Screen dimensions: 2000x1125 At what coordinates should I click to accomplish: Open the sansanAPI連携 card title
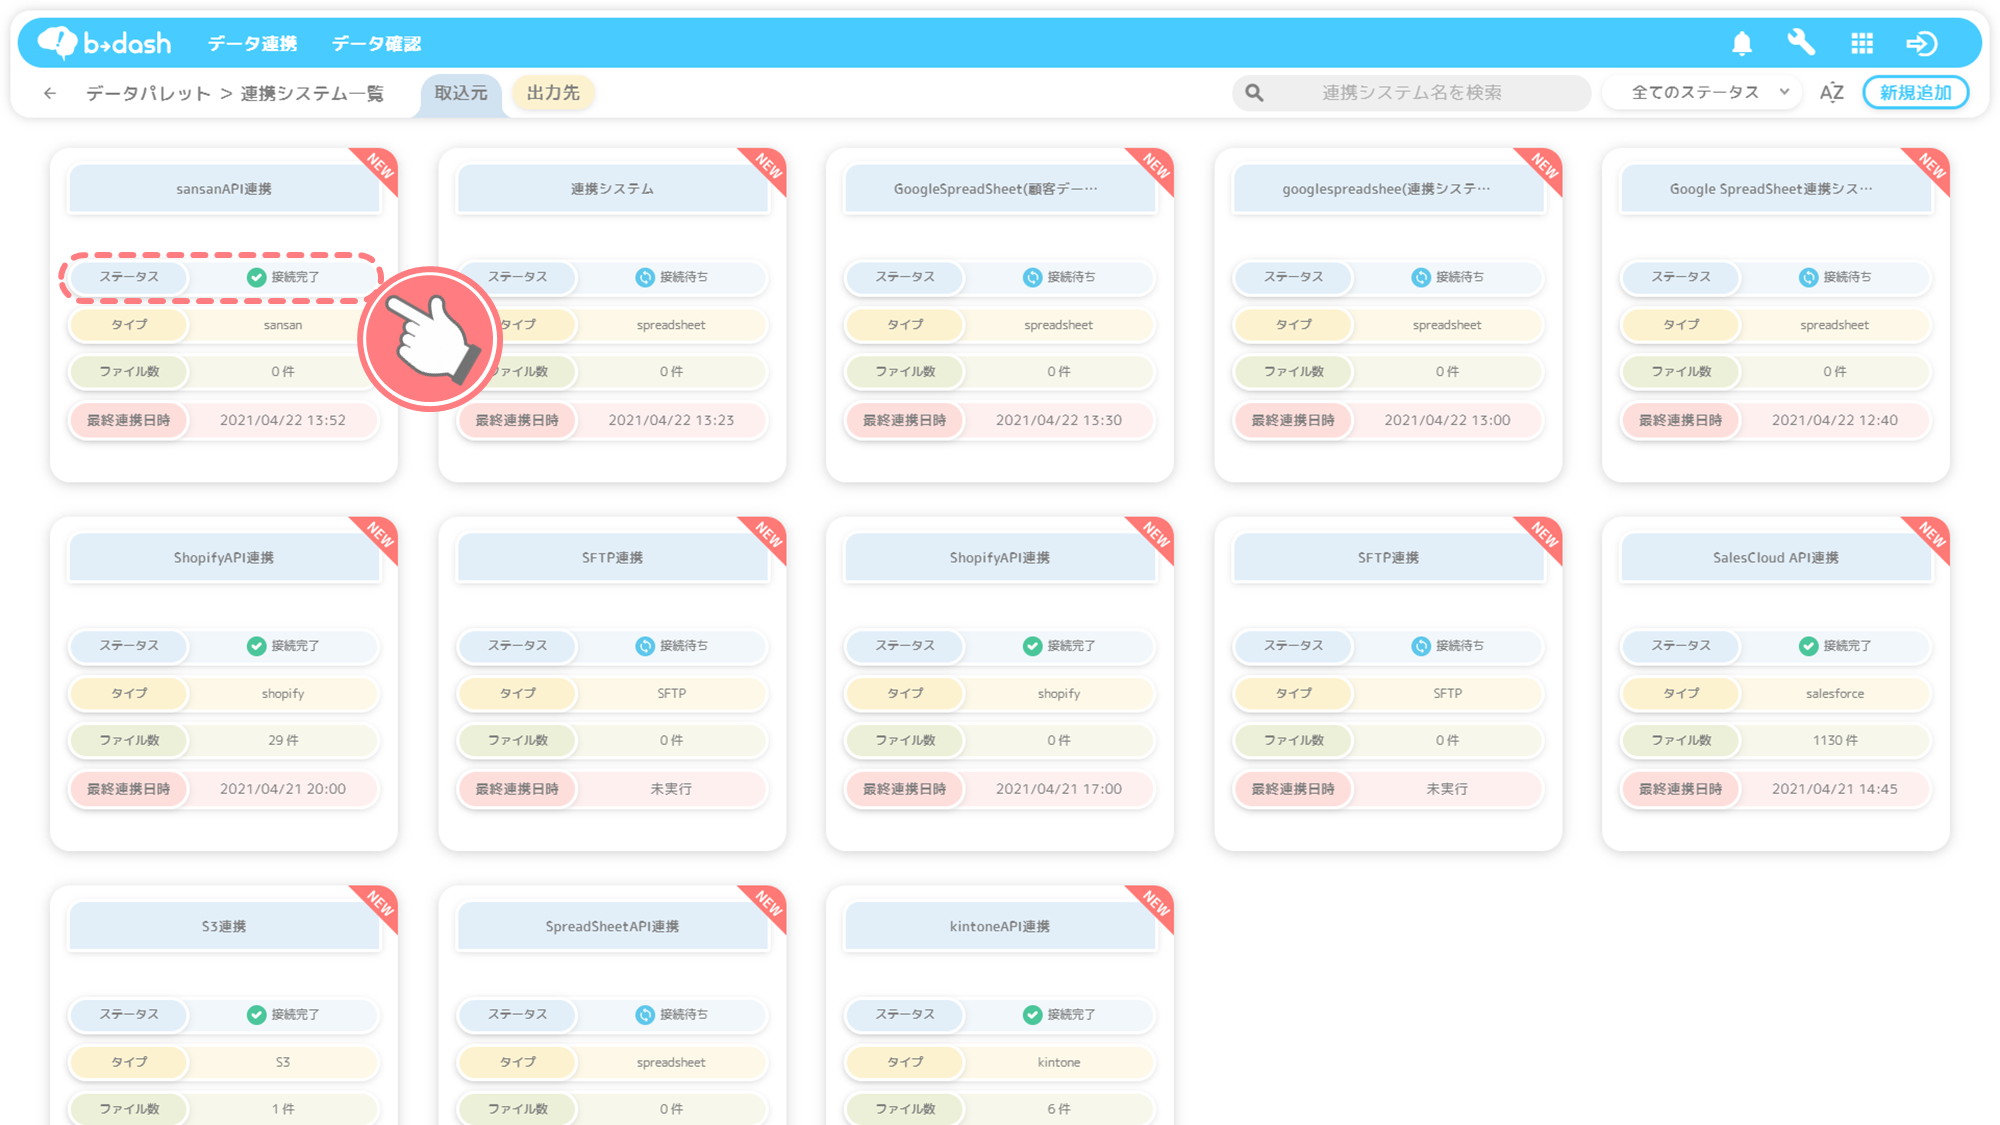coord(224,189)
